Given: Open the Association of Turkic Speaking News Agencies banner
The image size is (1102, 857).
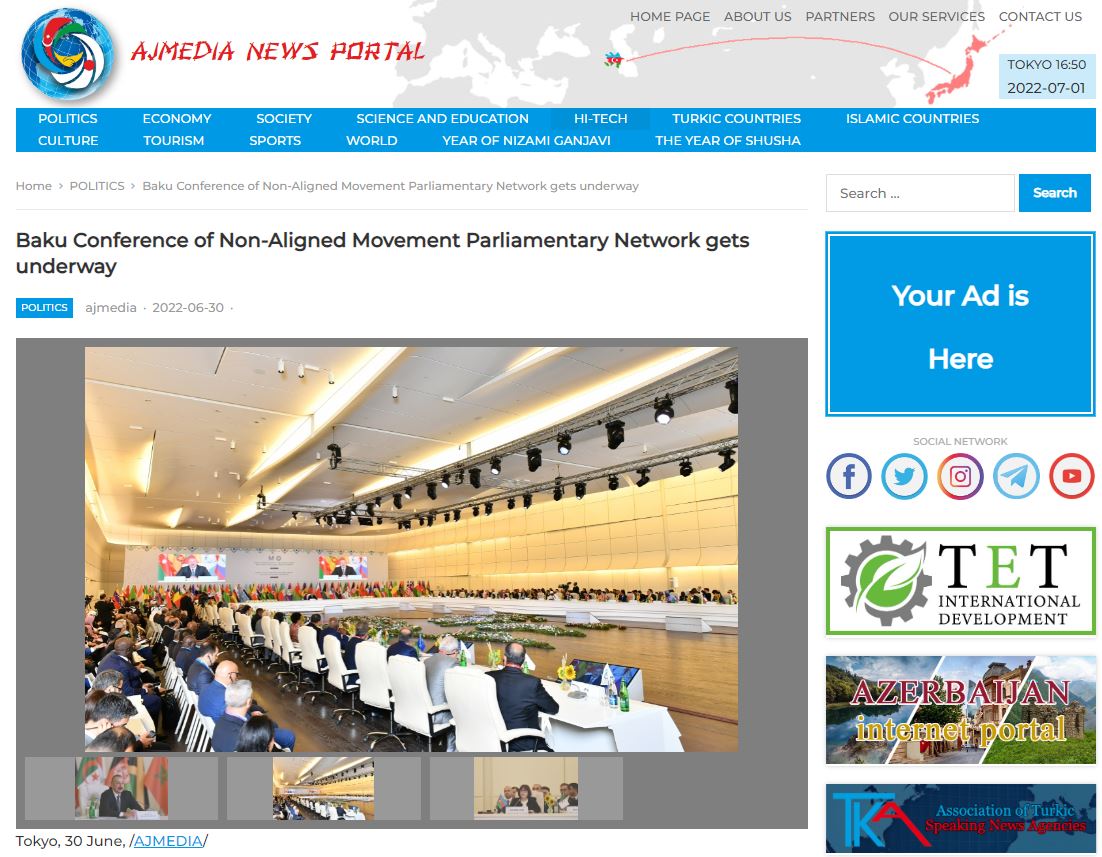Looking at the screenshot, I should point(960,819).
